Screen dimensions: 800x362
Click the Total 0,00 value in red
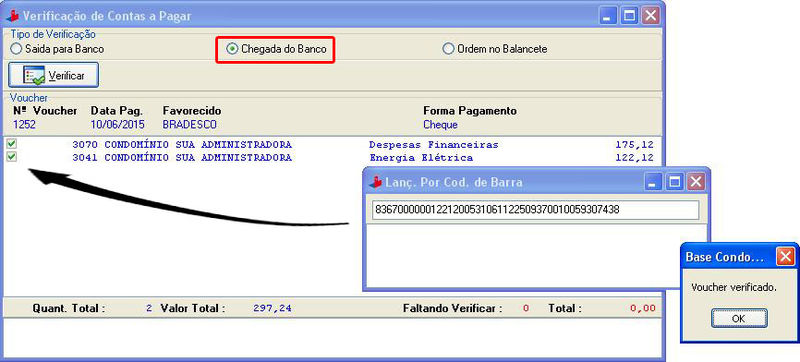tap(643, 308)
